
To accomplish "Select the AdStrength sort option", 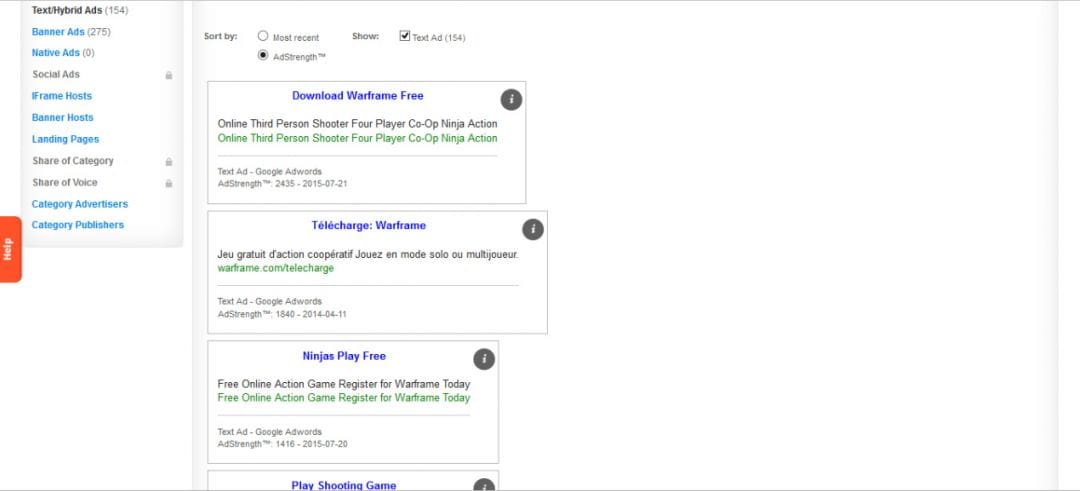I will (262, 56).
